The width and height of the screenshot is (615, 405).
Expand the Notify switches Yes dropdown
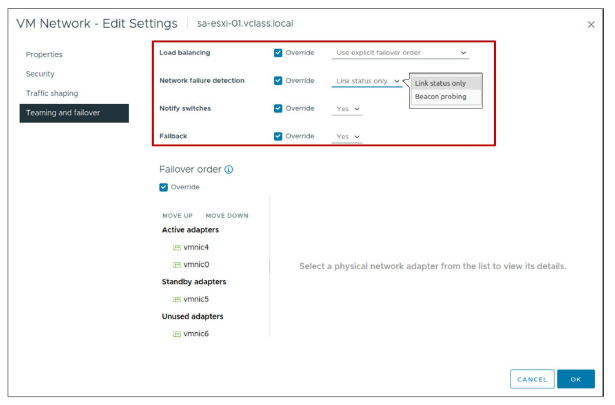coord(348,108)
